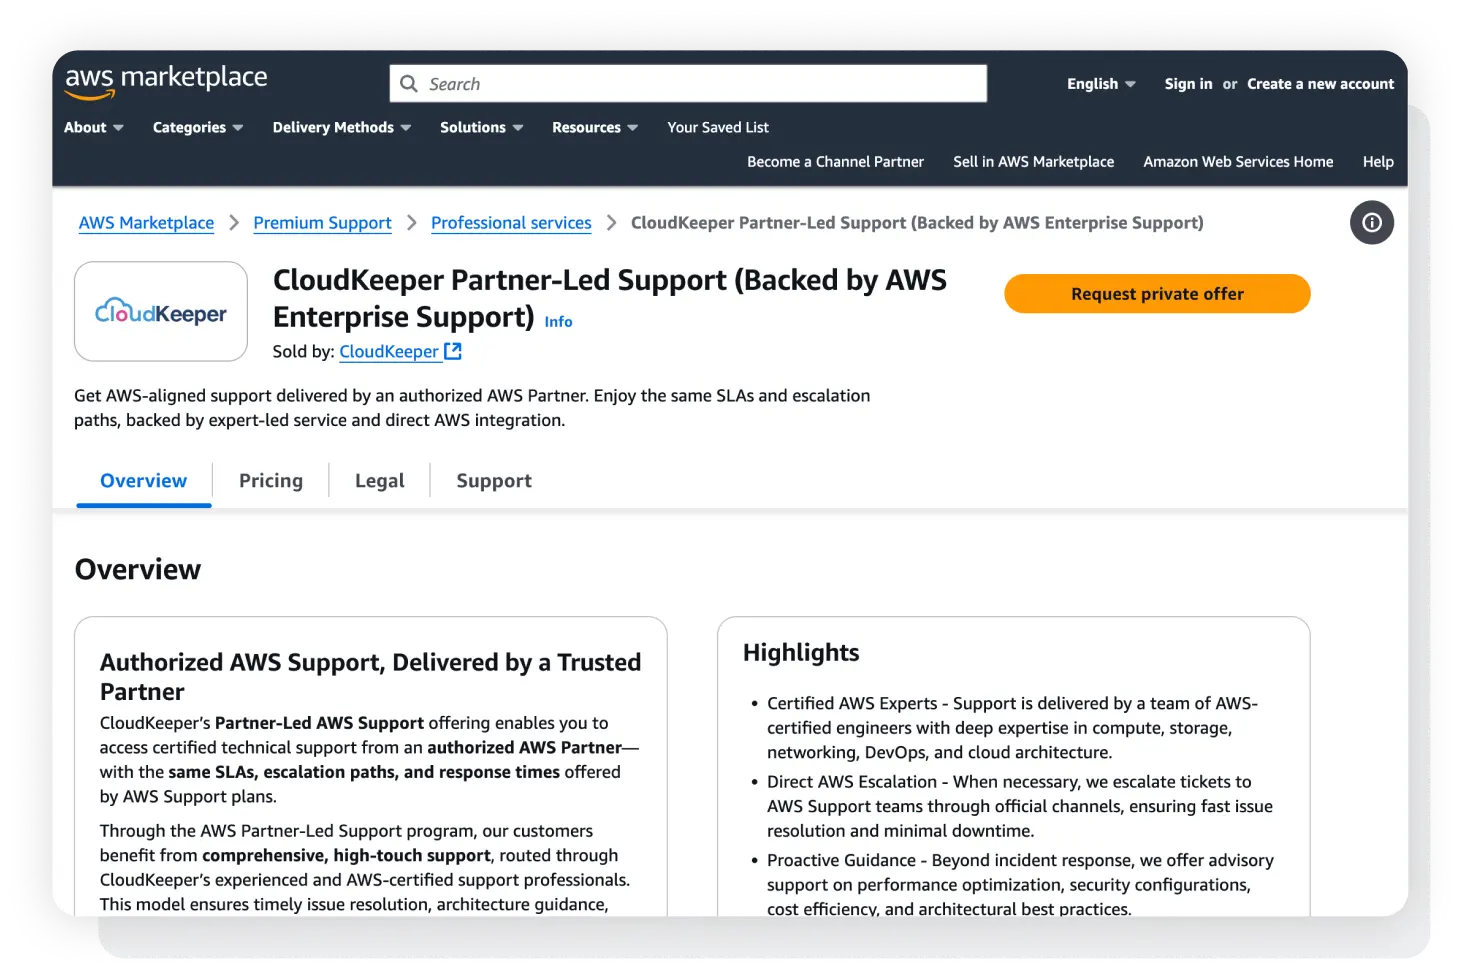Open the round info icon panel
Viewport: 1461px width, 971px height.
tap(1371, 223)
